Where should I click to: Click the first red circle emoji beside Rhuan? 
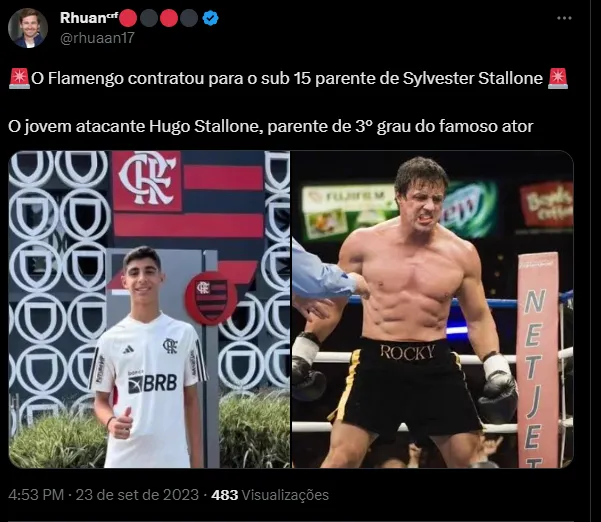tap(128, 18)
